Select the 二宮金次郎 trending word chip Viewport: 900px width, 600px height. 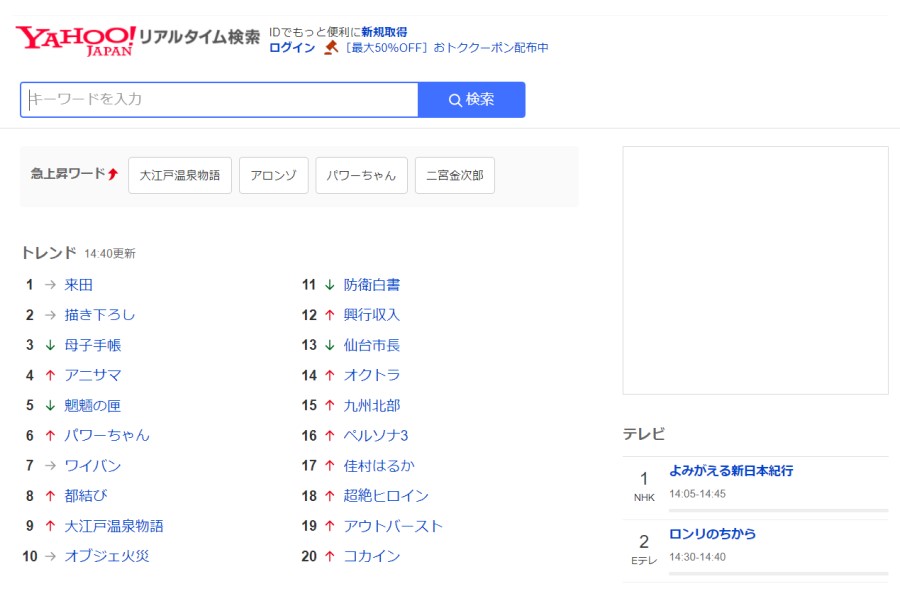click(x=454, y=175)
